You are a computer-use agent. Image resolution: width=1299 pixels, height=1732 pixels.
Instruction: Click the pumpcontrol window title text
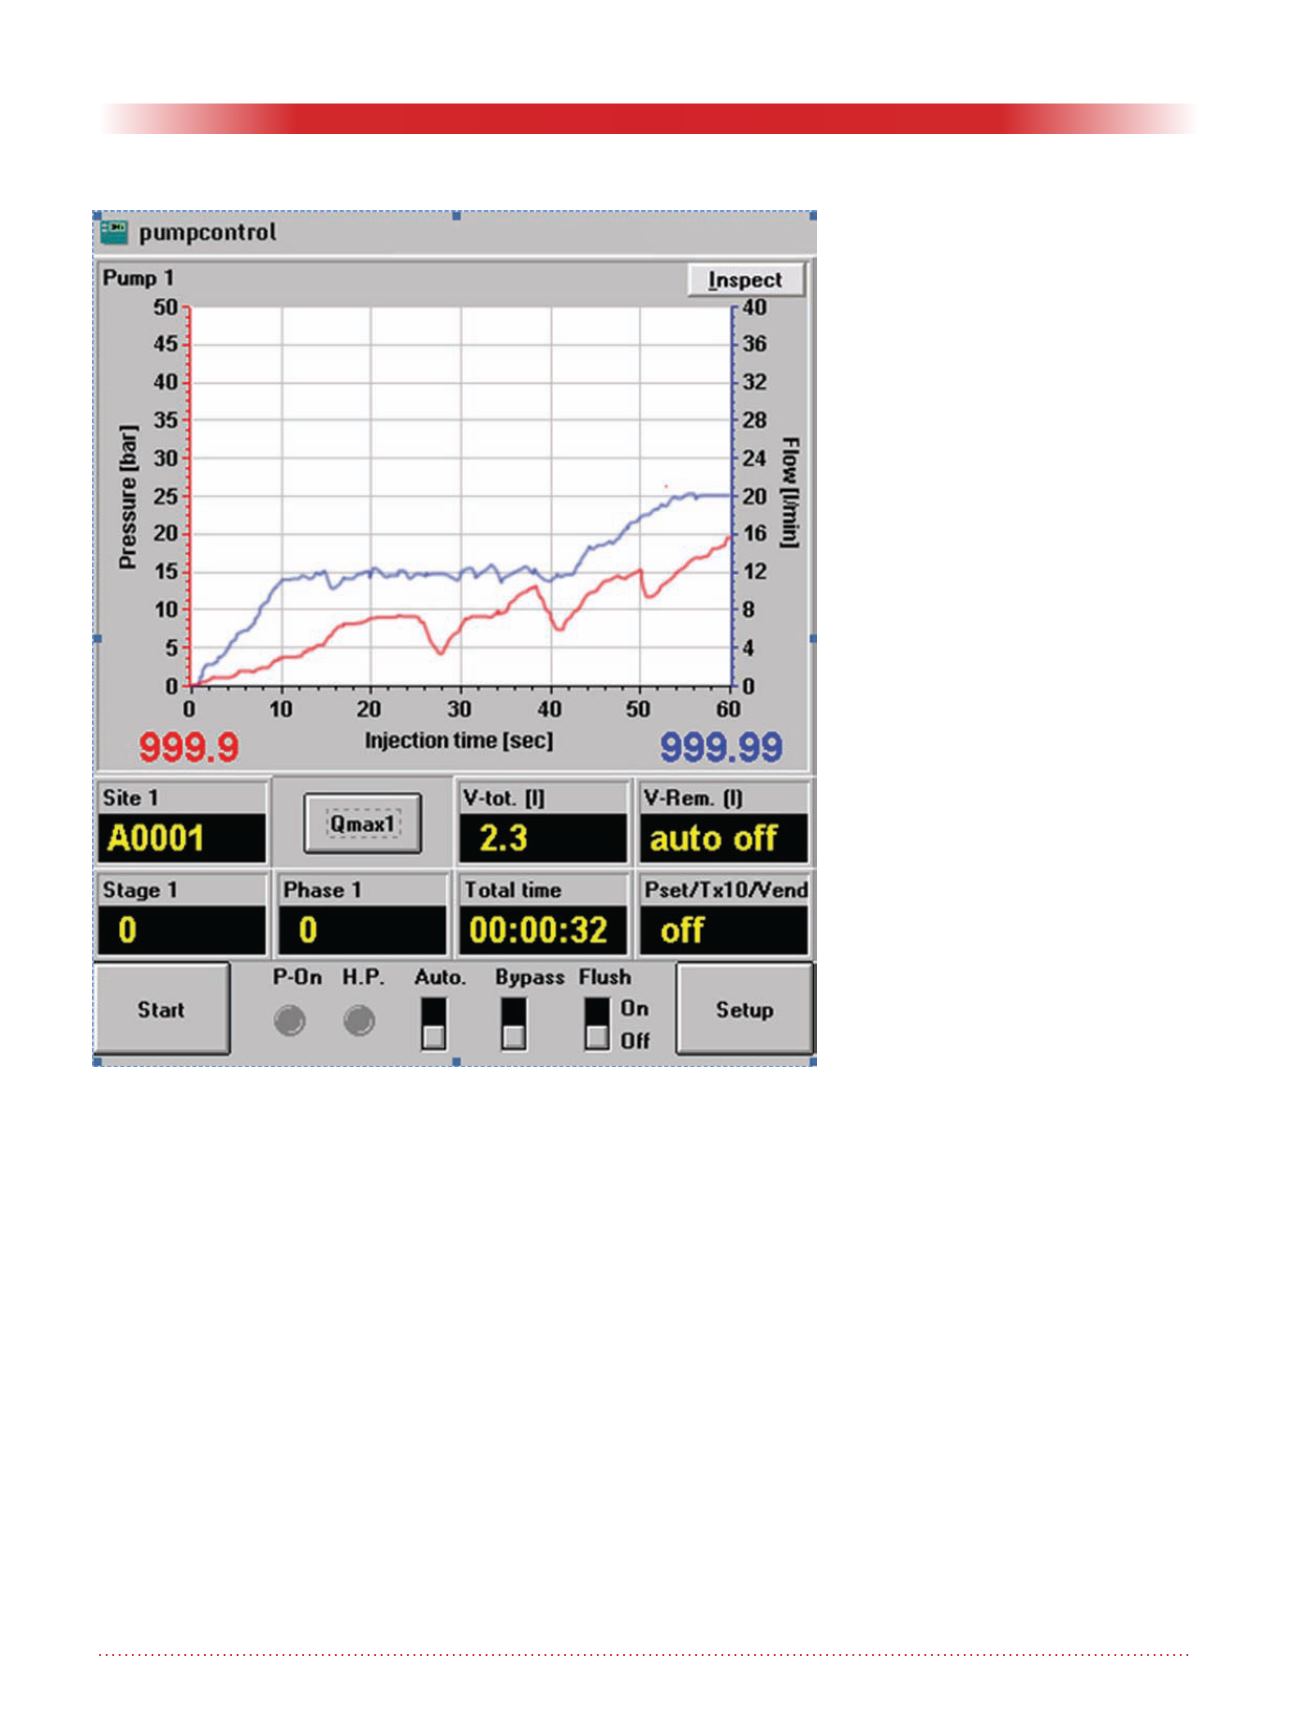click(x=208, y=232)
